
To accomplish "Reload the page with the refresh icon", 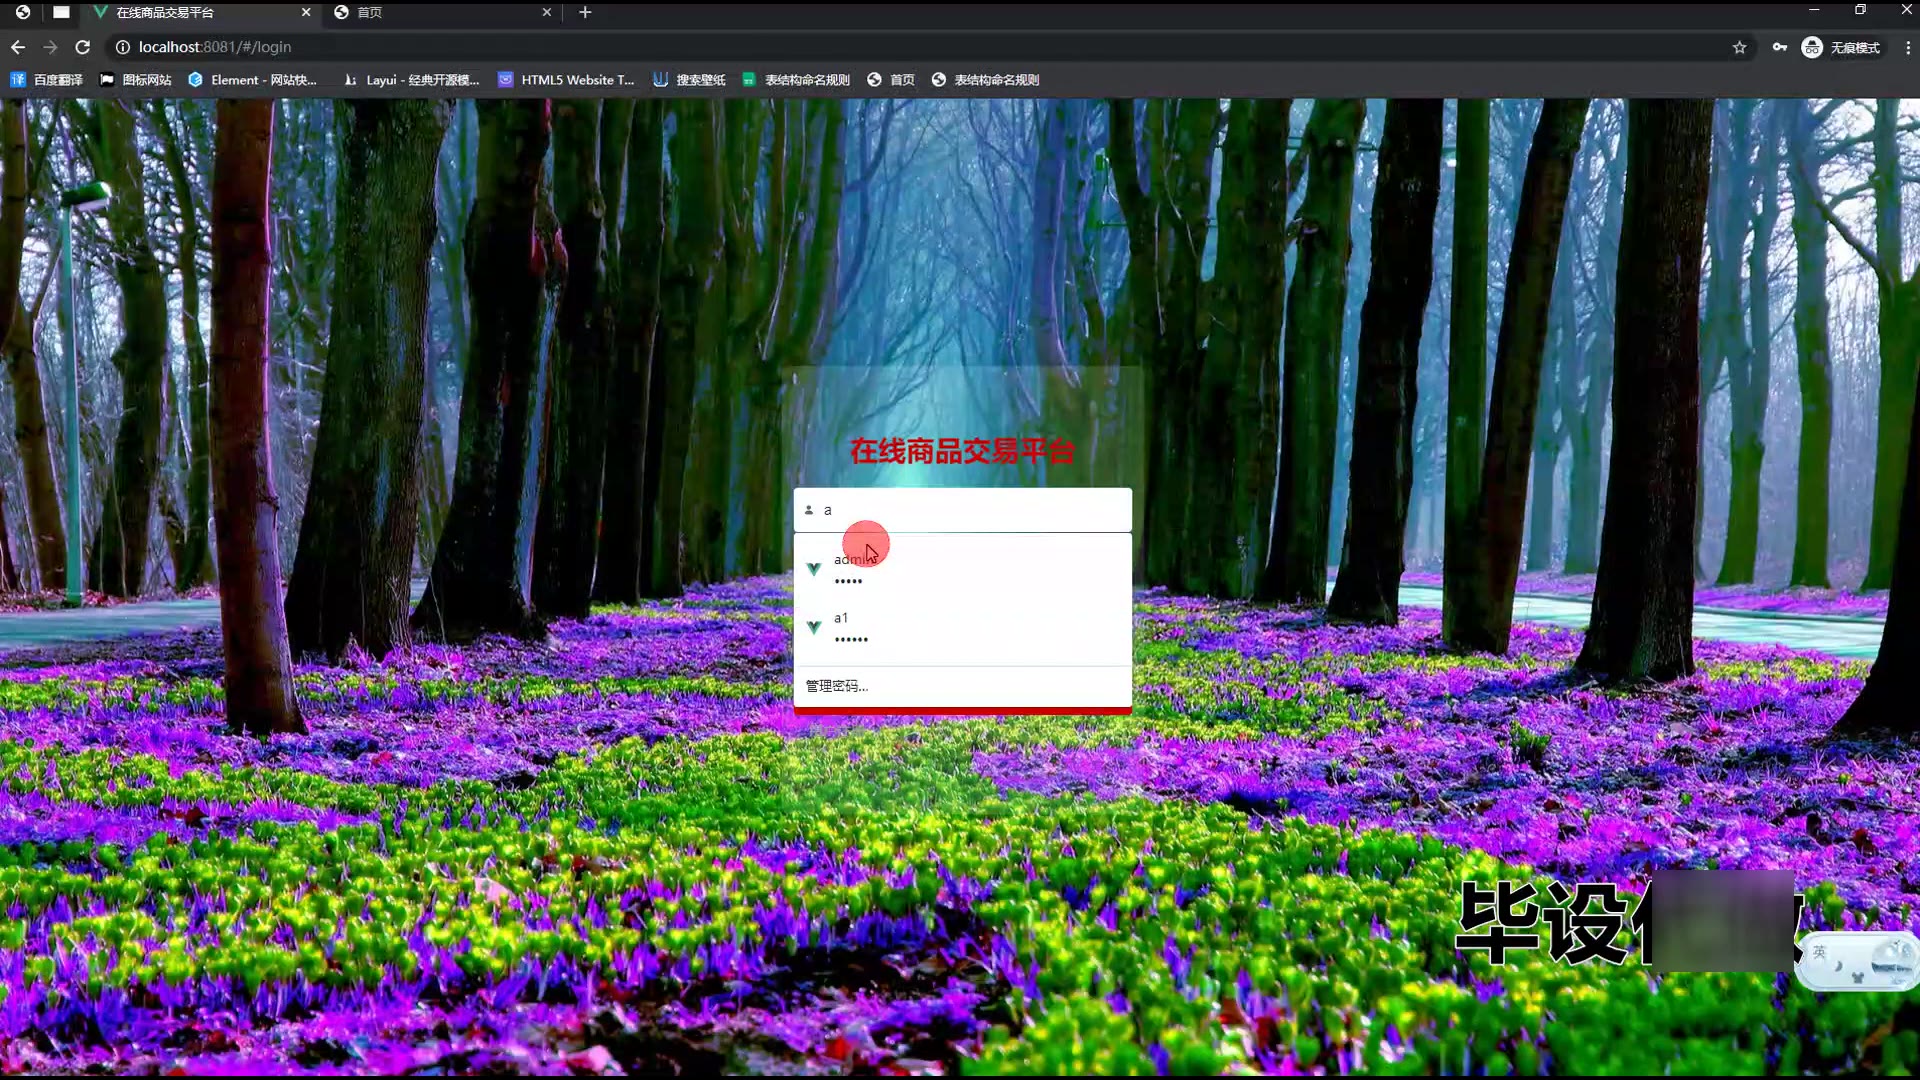I will coord(83,47).
